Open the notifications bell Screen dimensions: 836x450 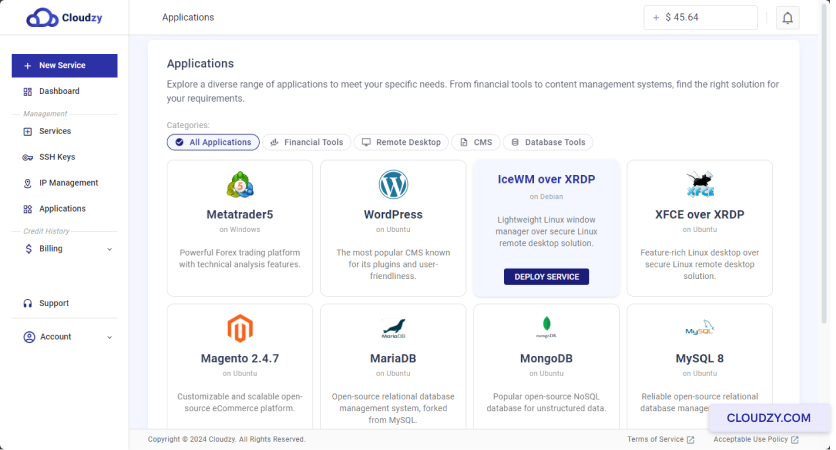point(787,18)
